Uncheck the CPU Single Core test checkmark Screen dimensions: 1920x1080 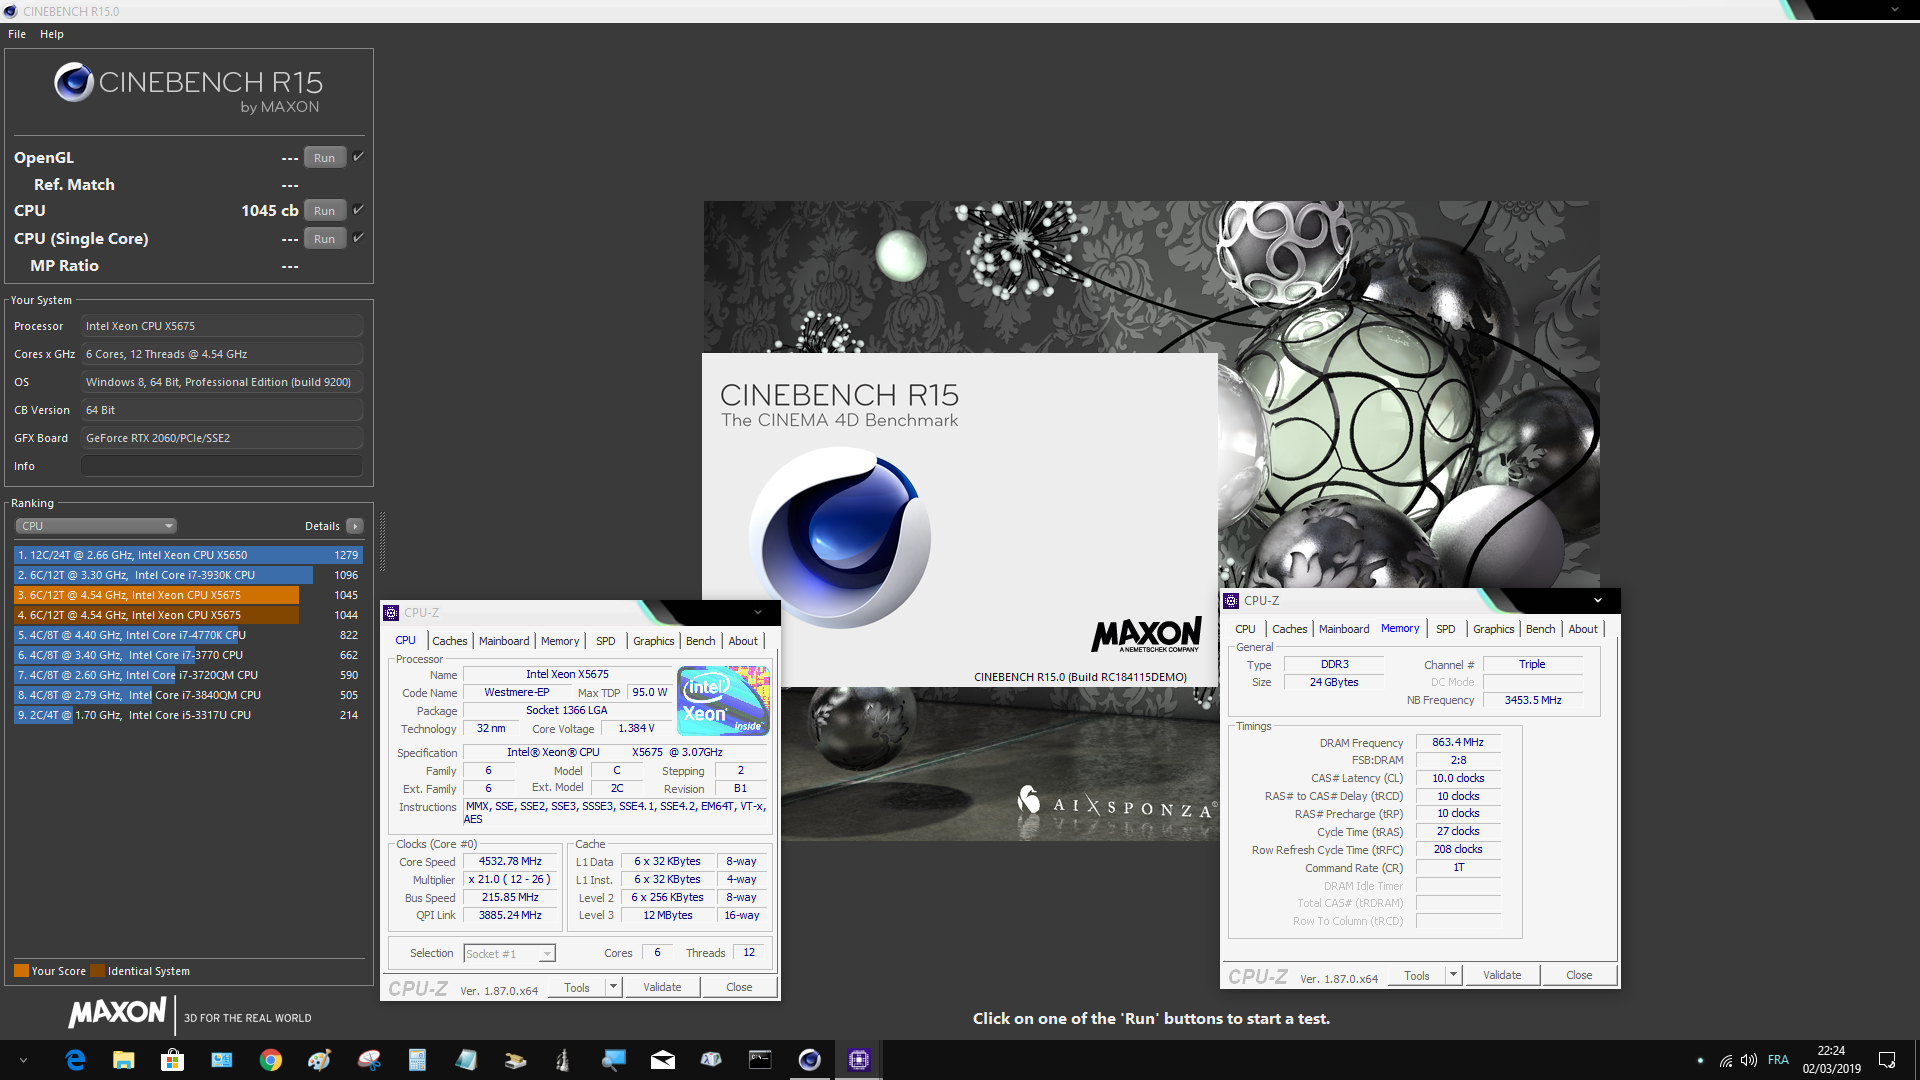[x=357, y=238]
